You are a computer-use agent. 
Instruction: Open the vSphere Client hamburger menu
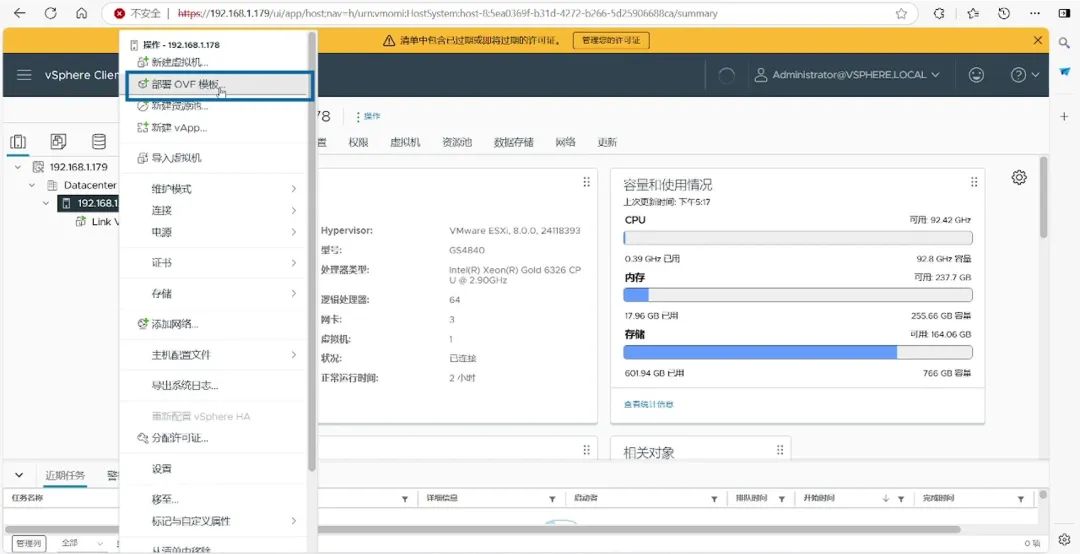[24, 74]
